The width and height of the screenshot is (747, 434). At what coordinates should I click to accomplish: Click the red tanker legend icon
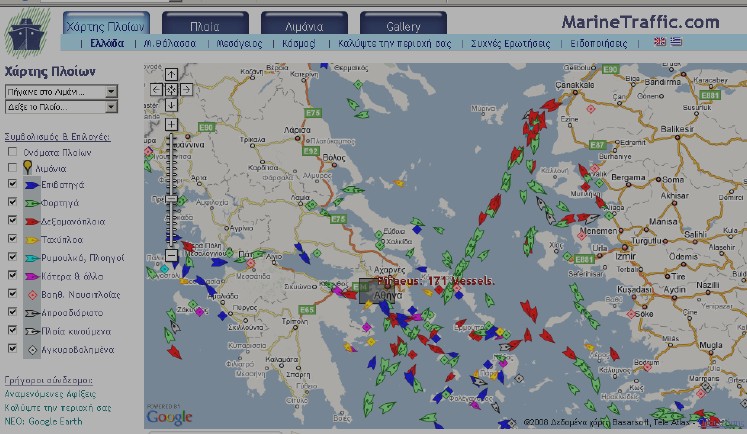click(x=31, y=222)
